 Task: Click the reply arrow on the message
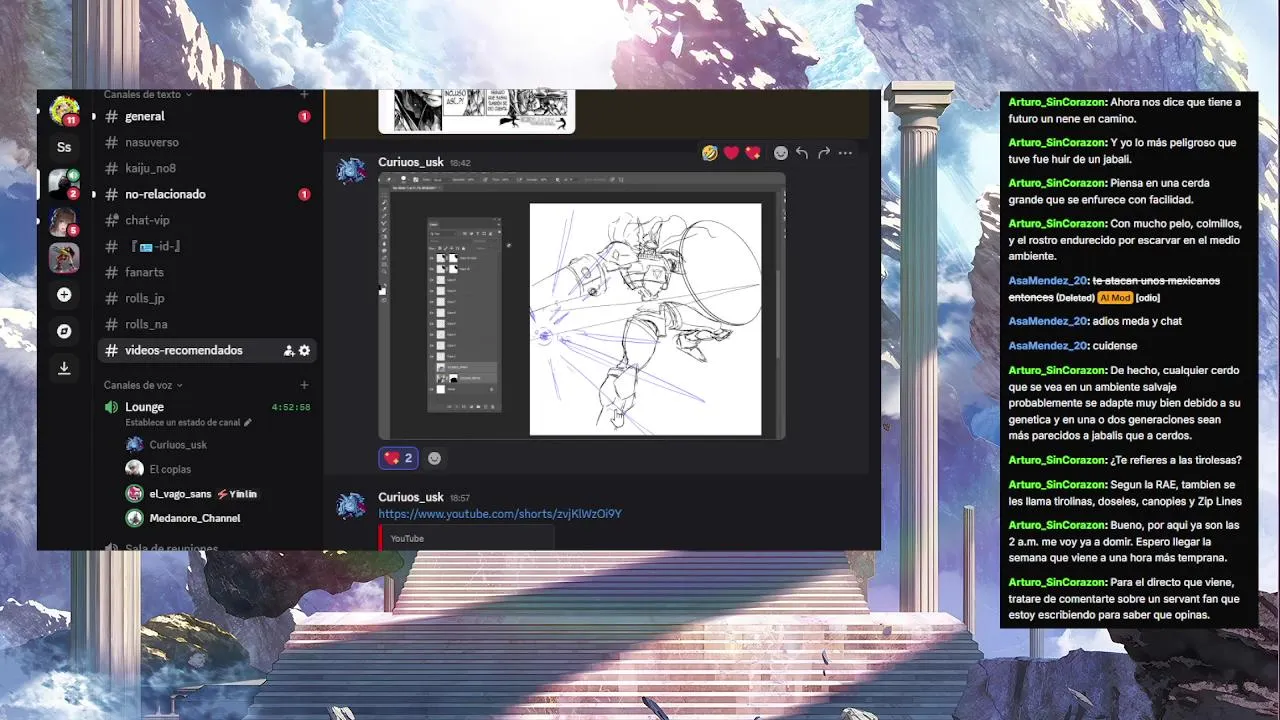tap(802, 153)
